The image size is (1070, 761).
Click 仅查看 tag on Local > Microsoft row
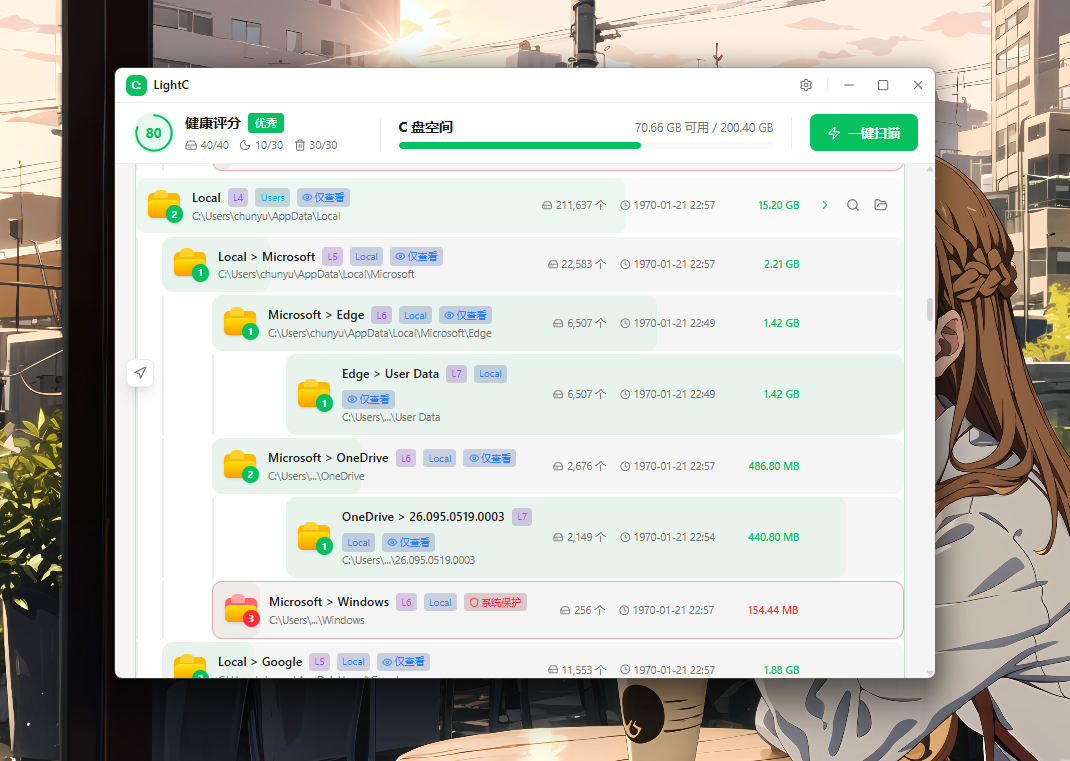pyautogui.click(x=416, y=257)
